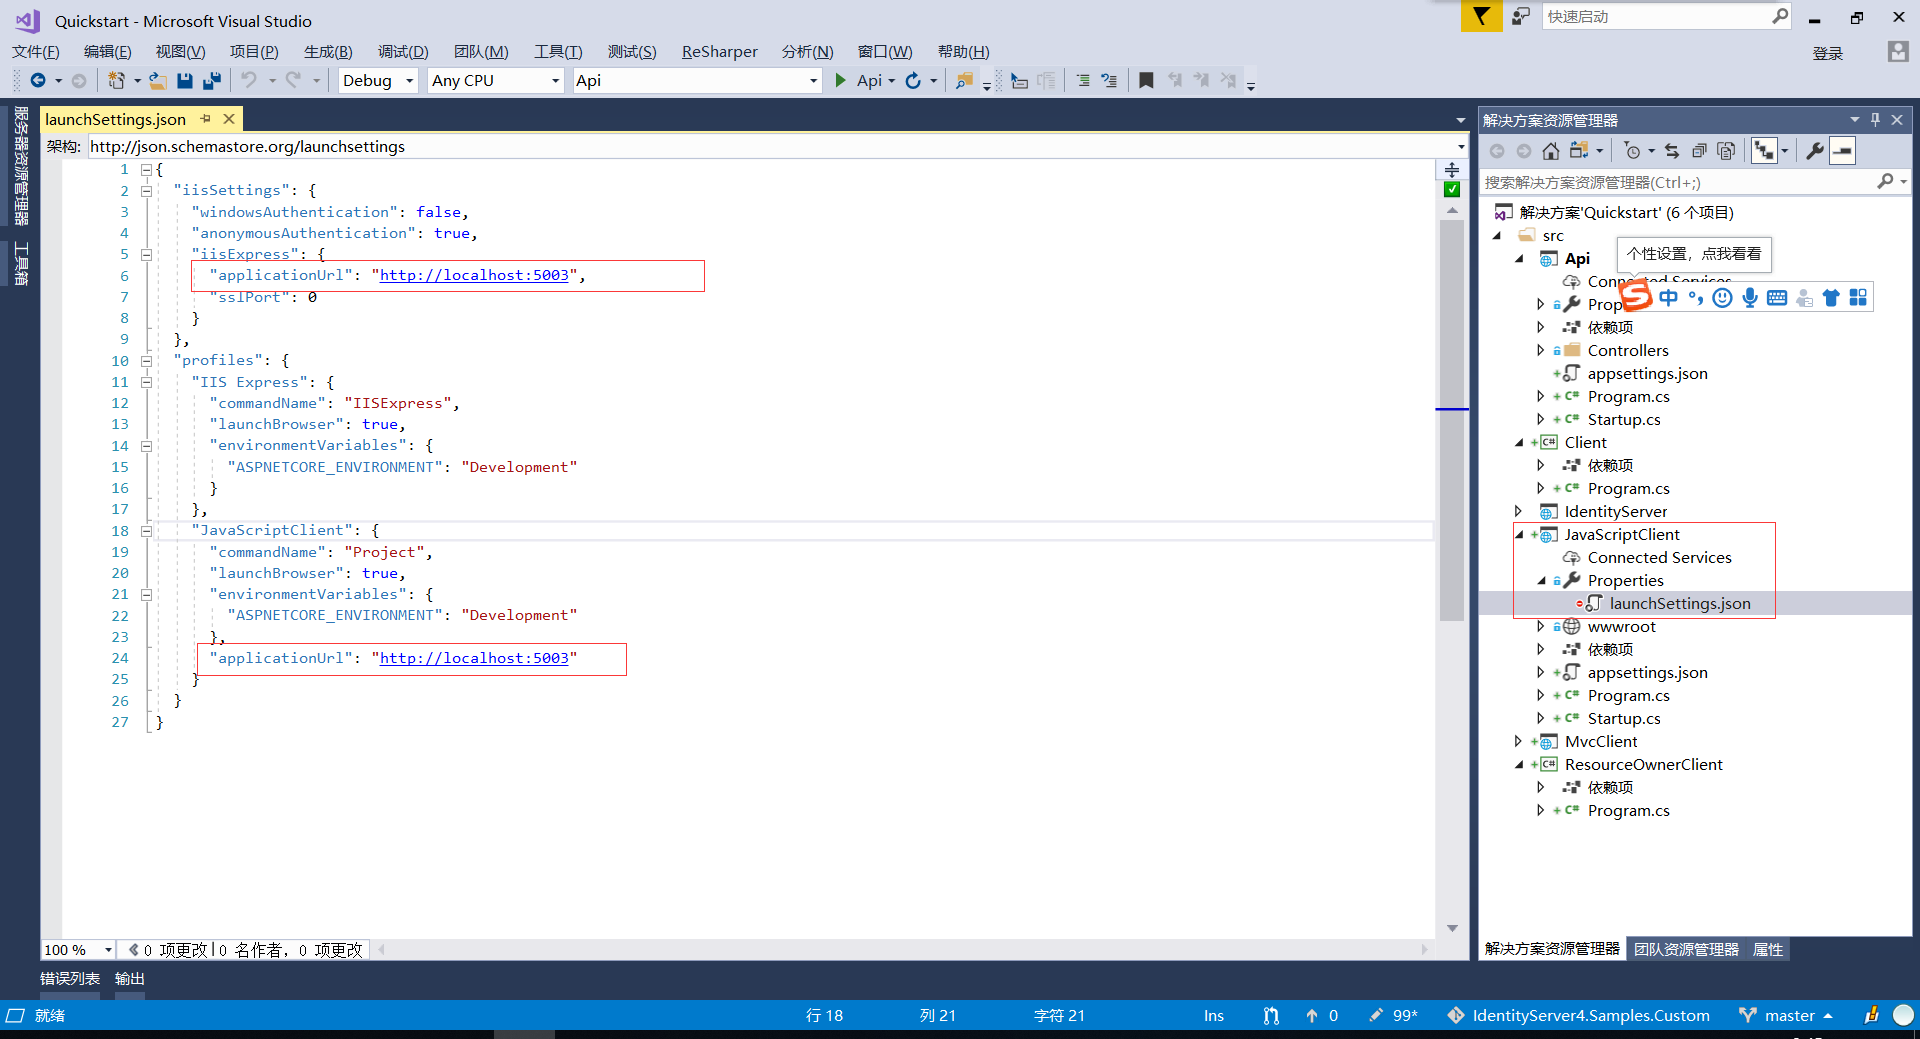Toggle auto-hide pin of Solution Explorer
Screen dimensions: 1920x1039
(x=1875, y=119)
